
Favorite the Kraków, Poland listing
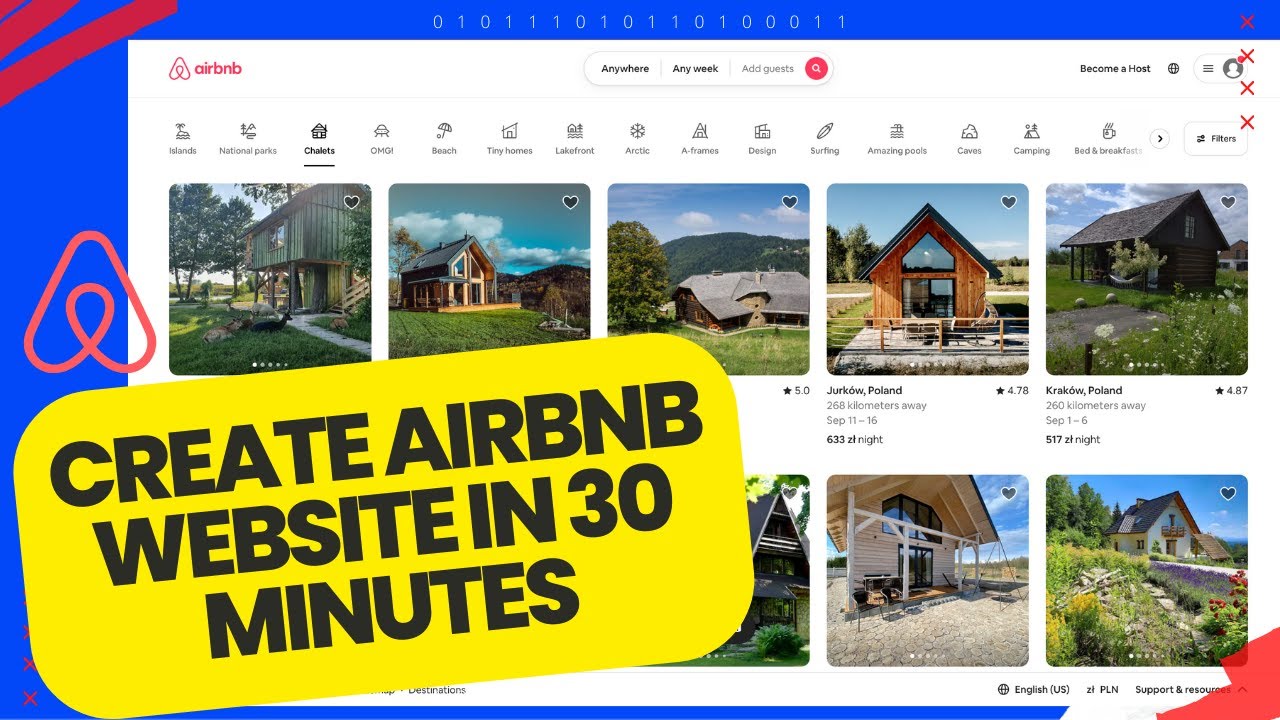point(1228,202)
